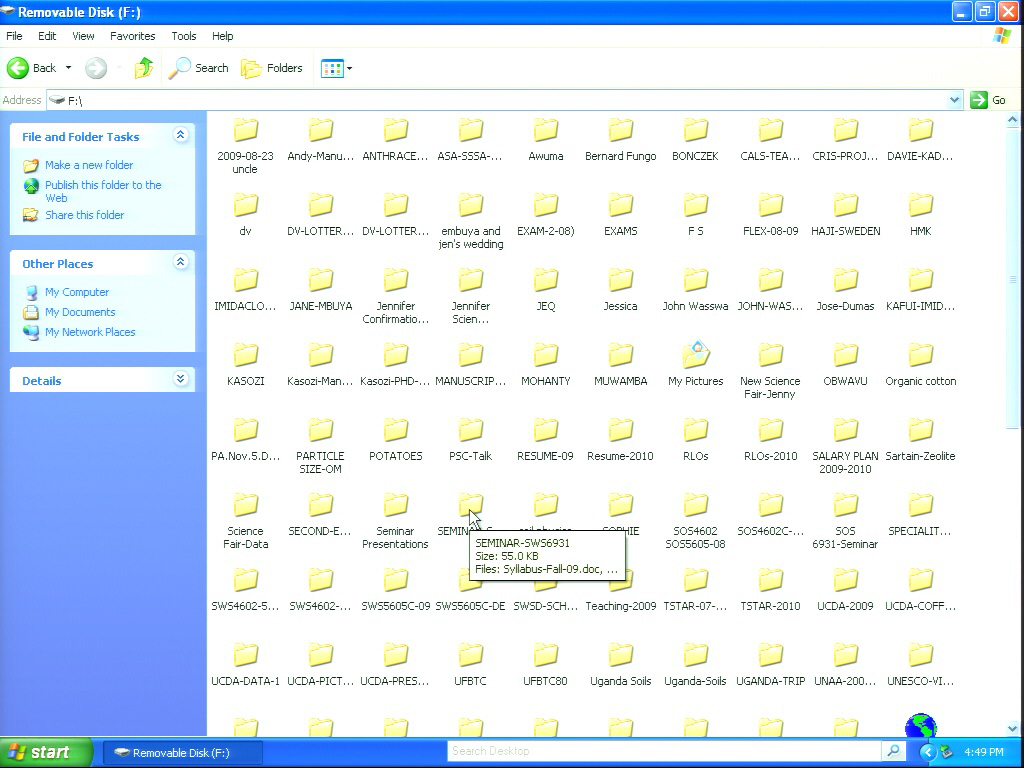The image size is (1024, 768).
Task: Open the Windows start menu
Action: click(x=46, y=752)
